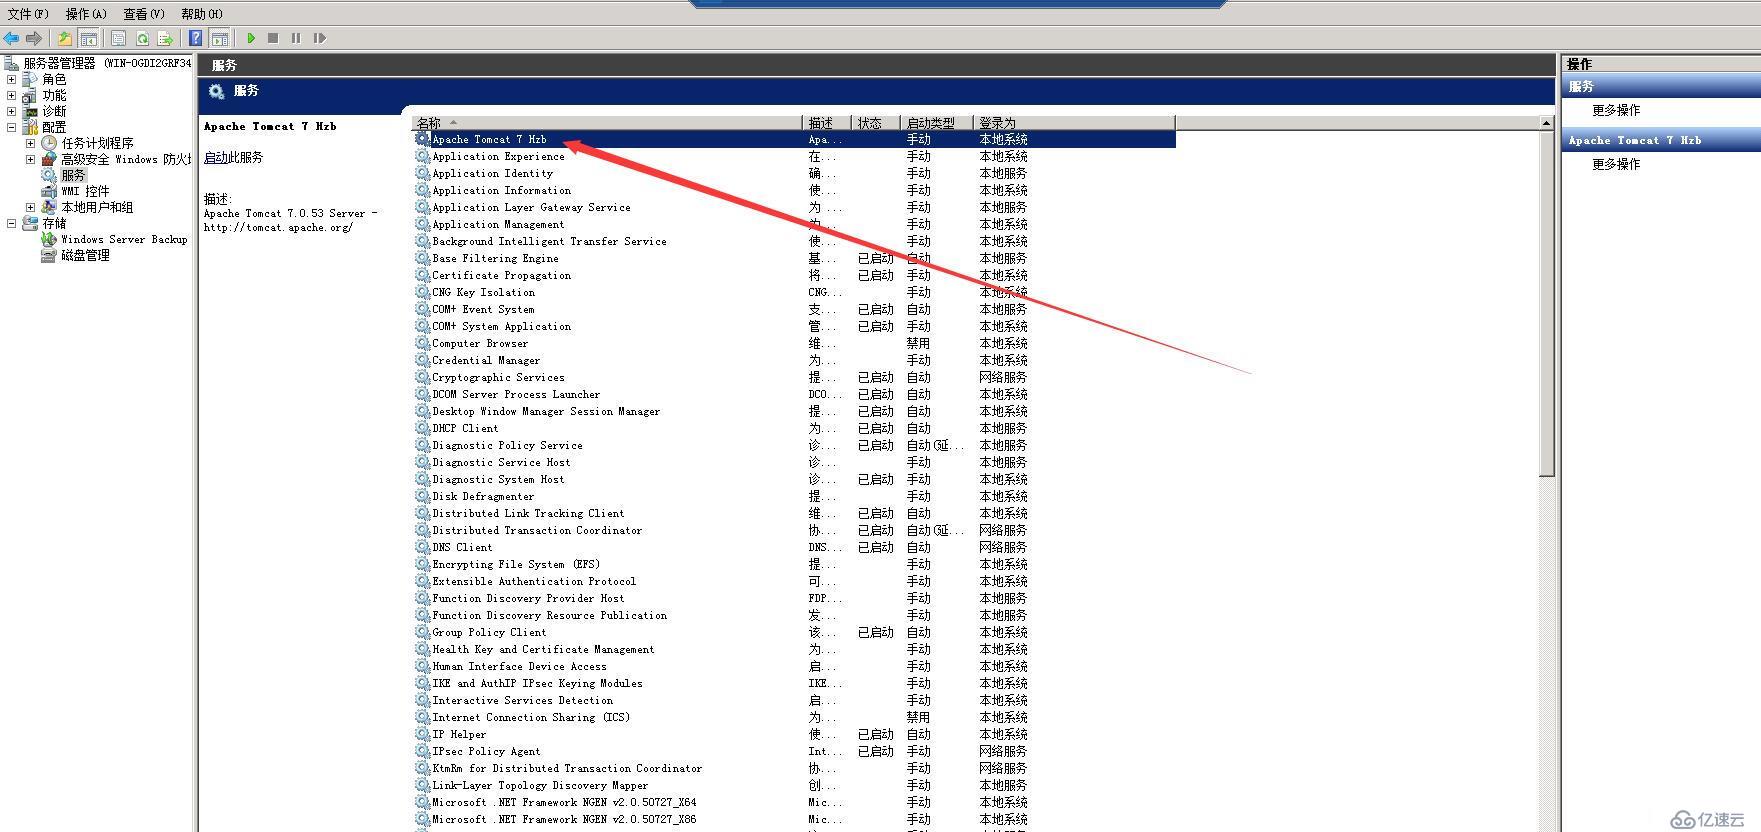This screenshot has height=832, width=1761.
Task: Select Windows Server Backup in tree
Action: pyautogui.click(x=123, y=239)
